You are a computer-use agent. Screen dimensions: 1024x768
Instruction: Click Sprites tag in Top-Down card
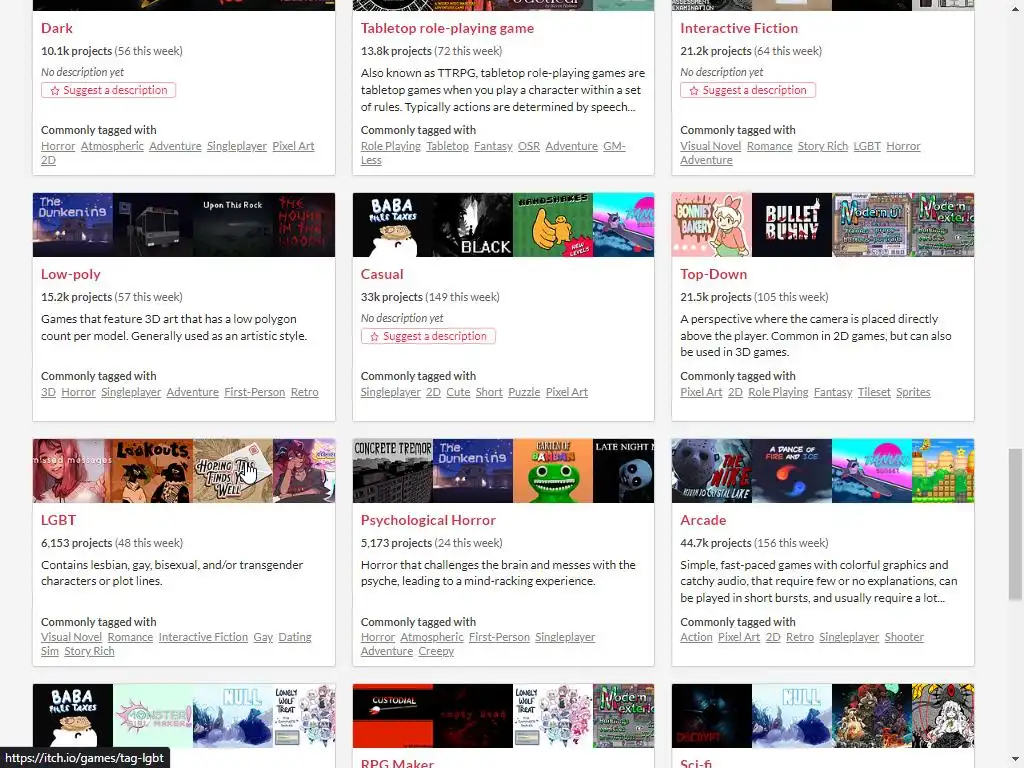[913, 392]
